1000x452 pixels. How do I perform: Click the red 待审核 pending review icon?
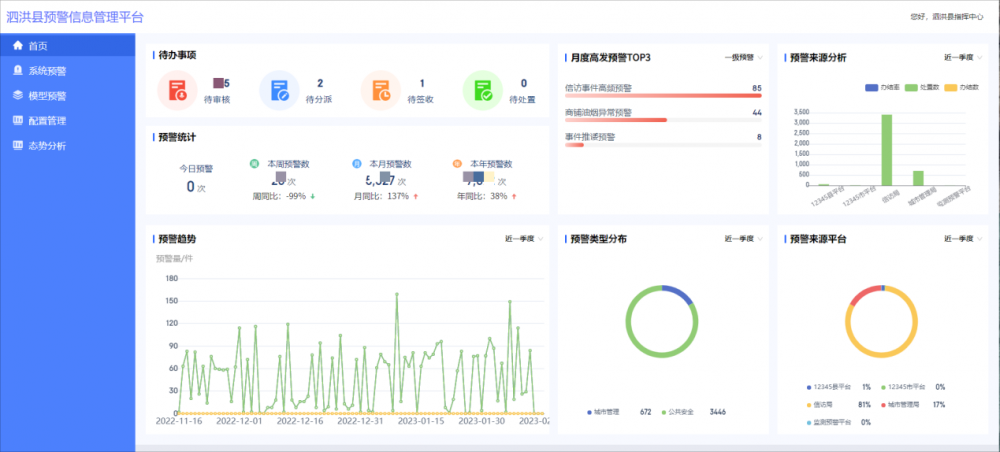coord(177,91)
